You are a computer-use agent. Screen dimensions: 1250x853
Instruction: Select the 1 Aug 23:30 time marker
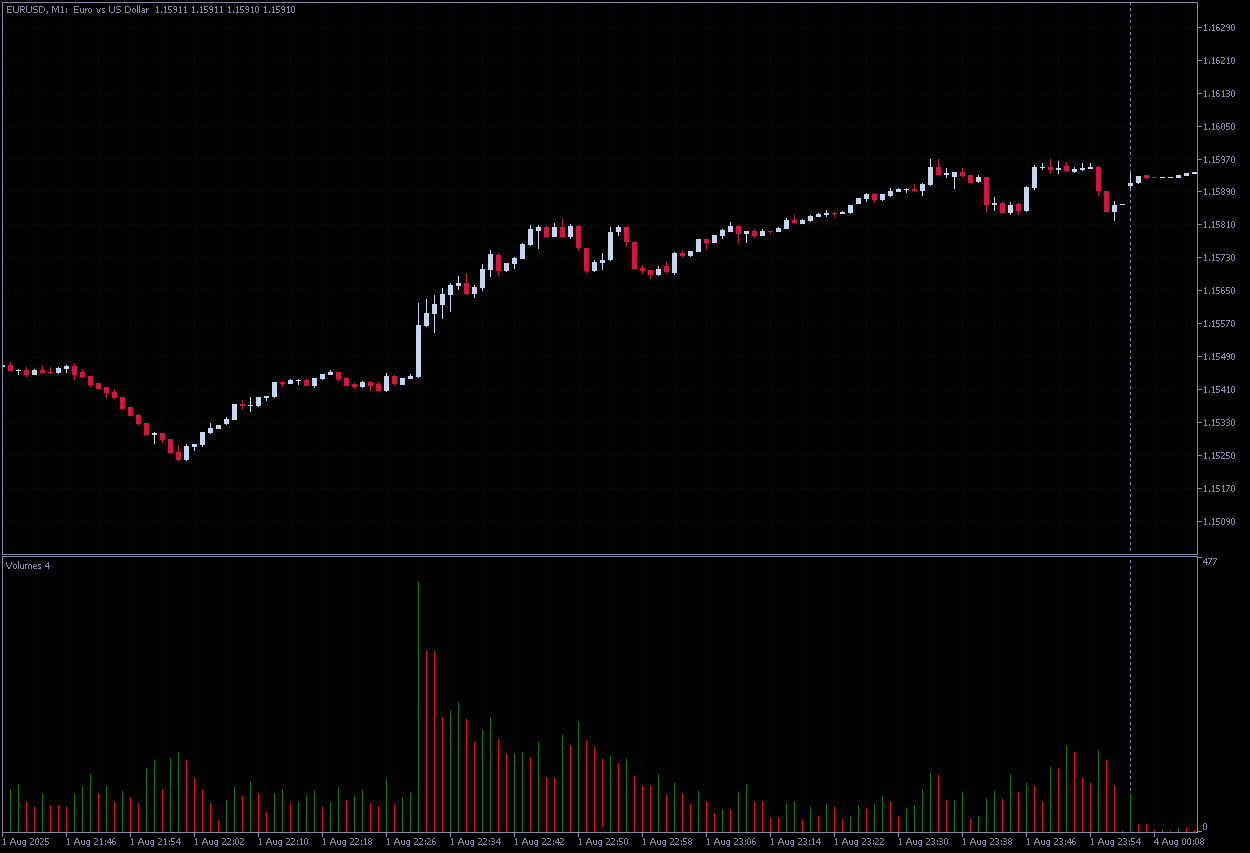tap(923, 842)
